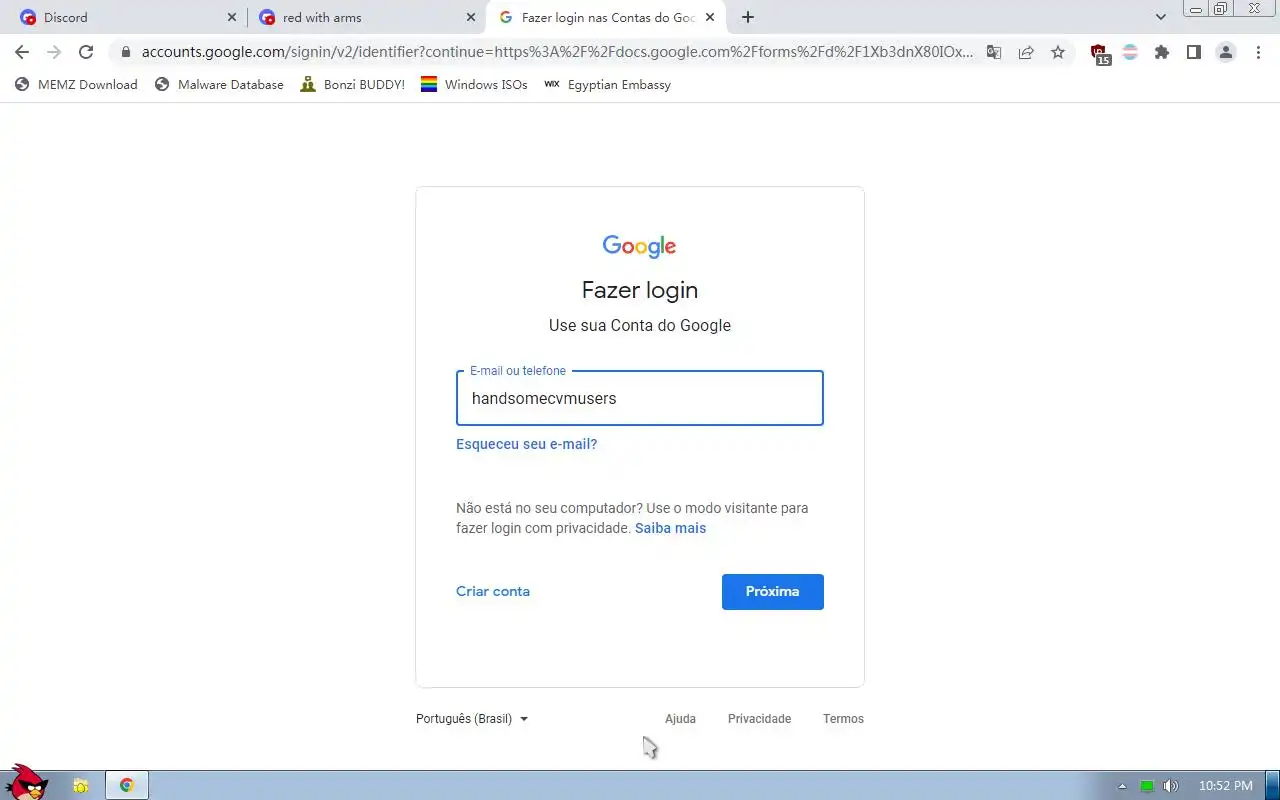This screenshot has width=1280, height=800.
Task: Click Criar conta link
Action: 493,591
